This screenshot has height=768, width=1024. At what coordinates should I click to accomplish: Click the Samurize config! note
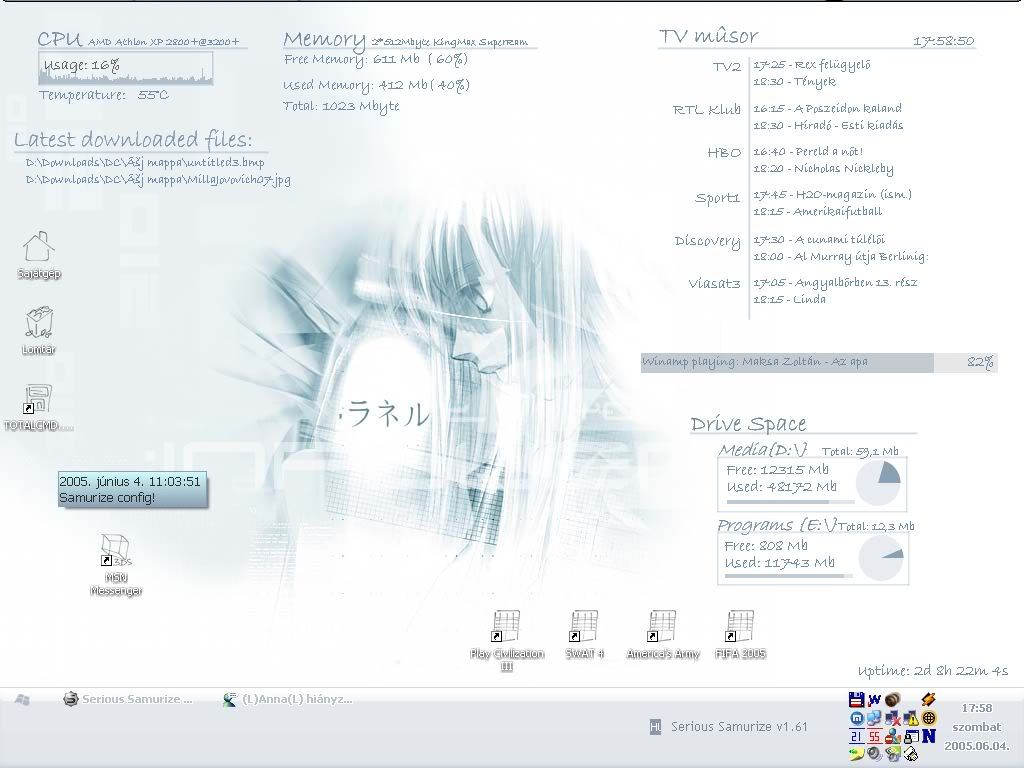point(132,490)
